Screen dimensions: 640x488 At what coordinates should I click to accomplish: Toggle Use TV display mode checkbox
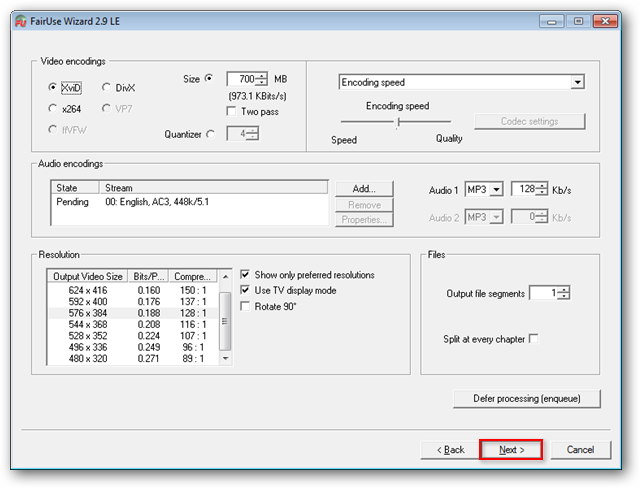point(245,290)
